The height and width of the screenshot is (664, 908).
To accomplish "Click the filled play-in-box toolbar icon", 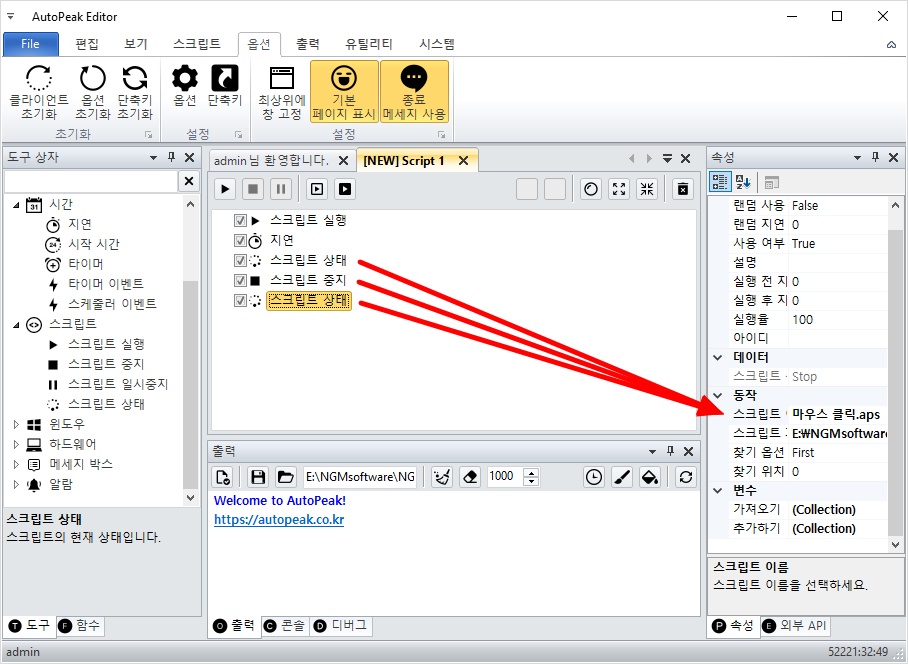I will pyautogui.click(x=345, y=189).
